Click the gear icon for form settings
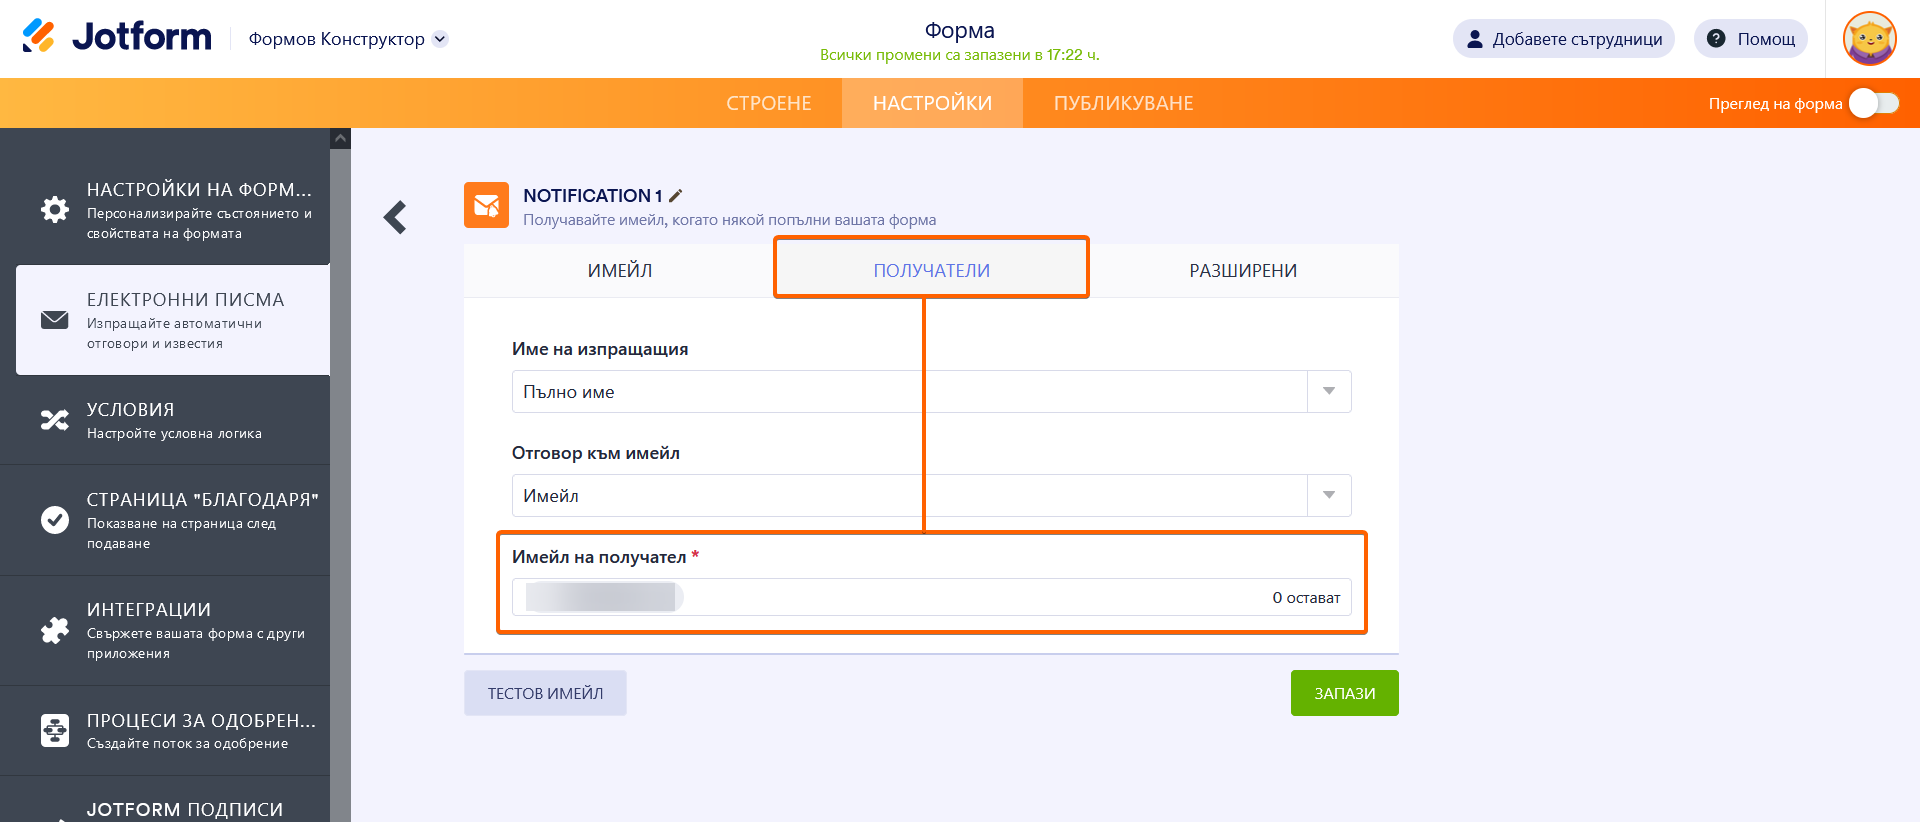This screenshot has width=1920, height=822. [55, 209]
